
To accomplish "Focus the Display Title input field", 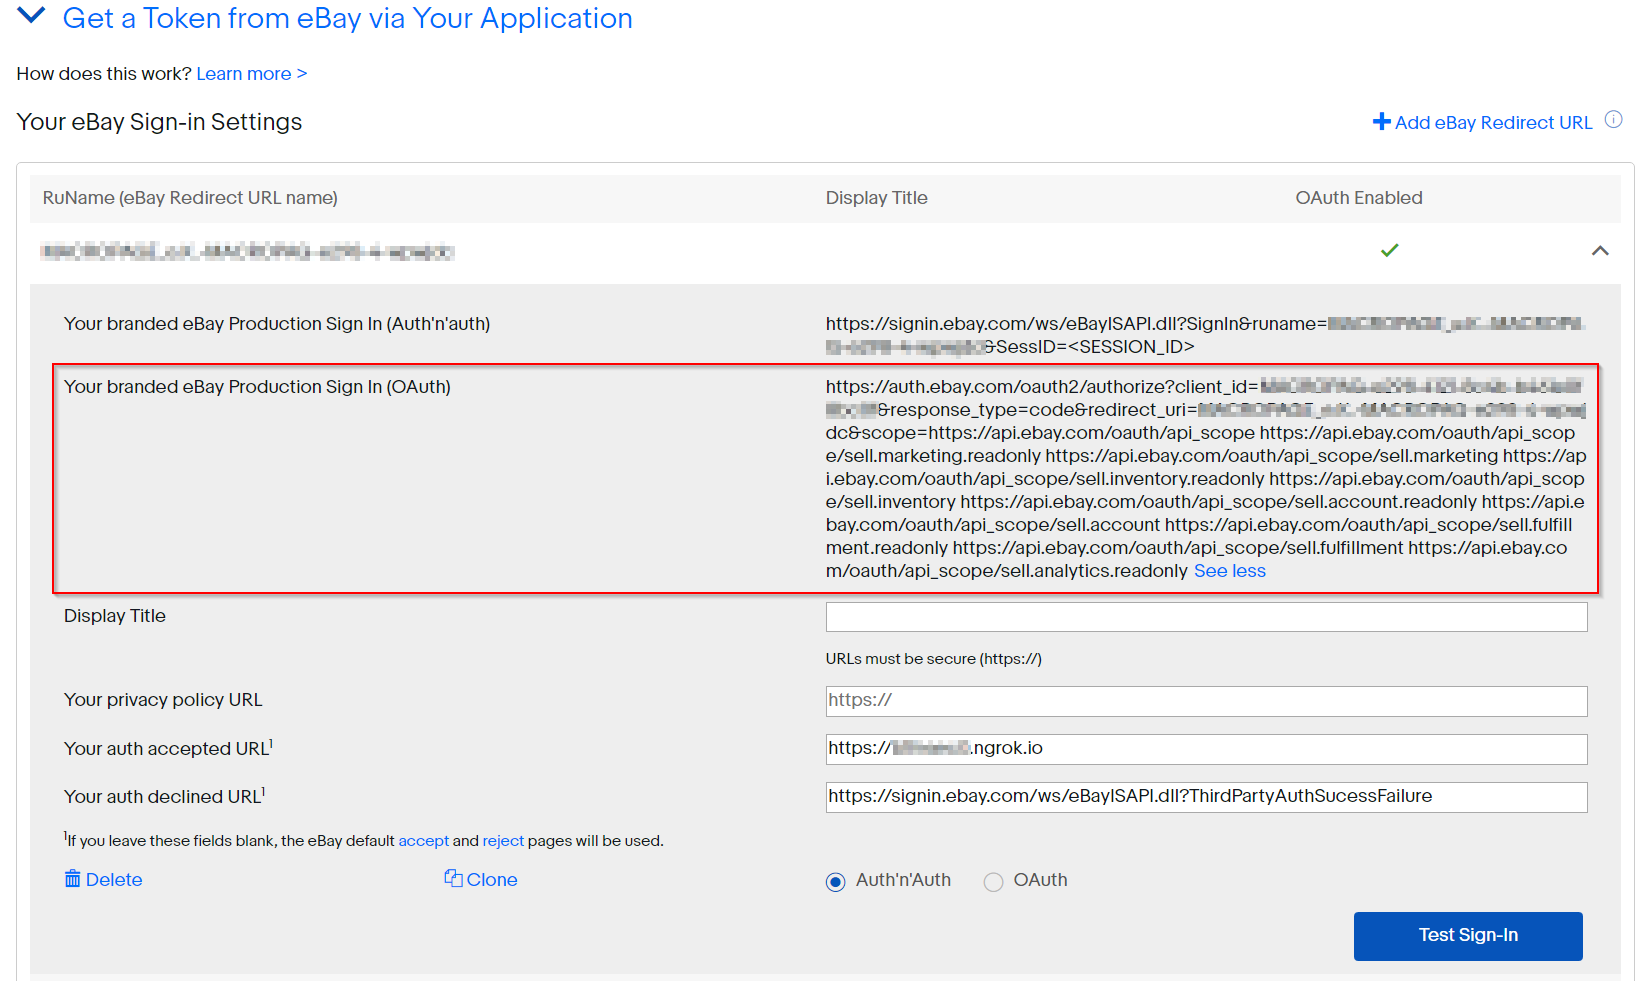I will click(1206, 617).
